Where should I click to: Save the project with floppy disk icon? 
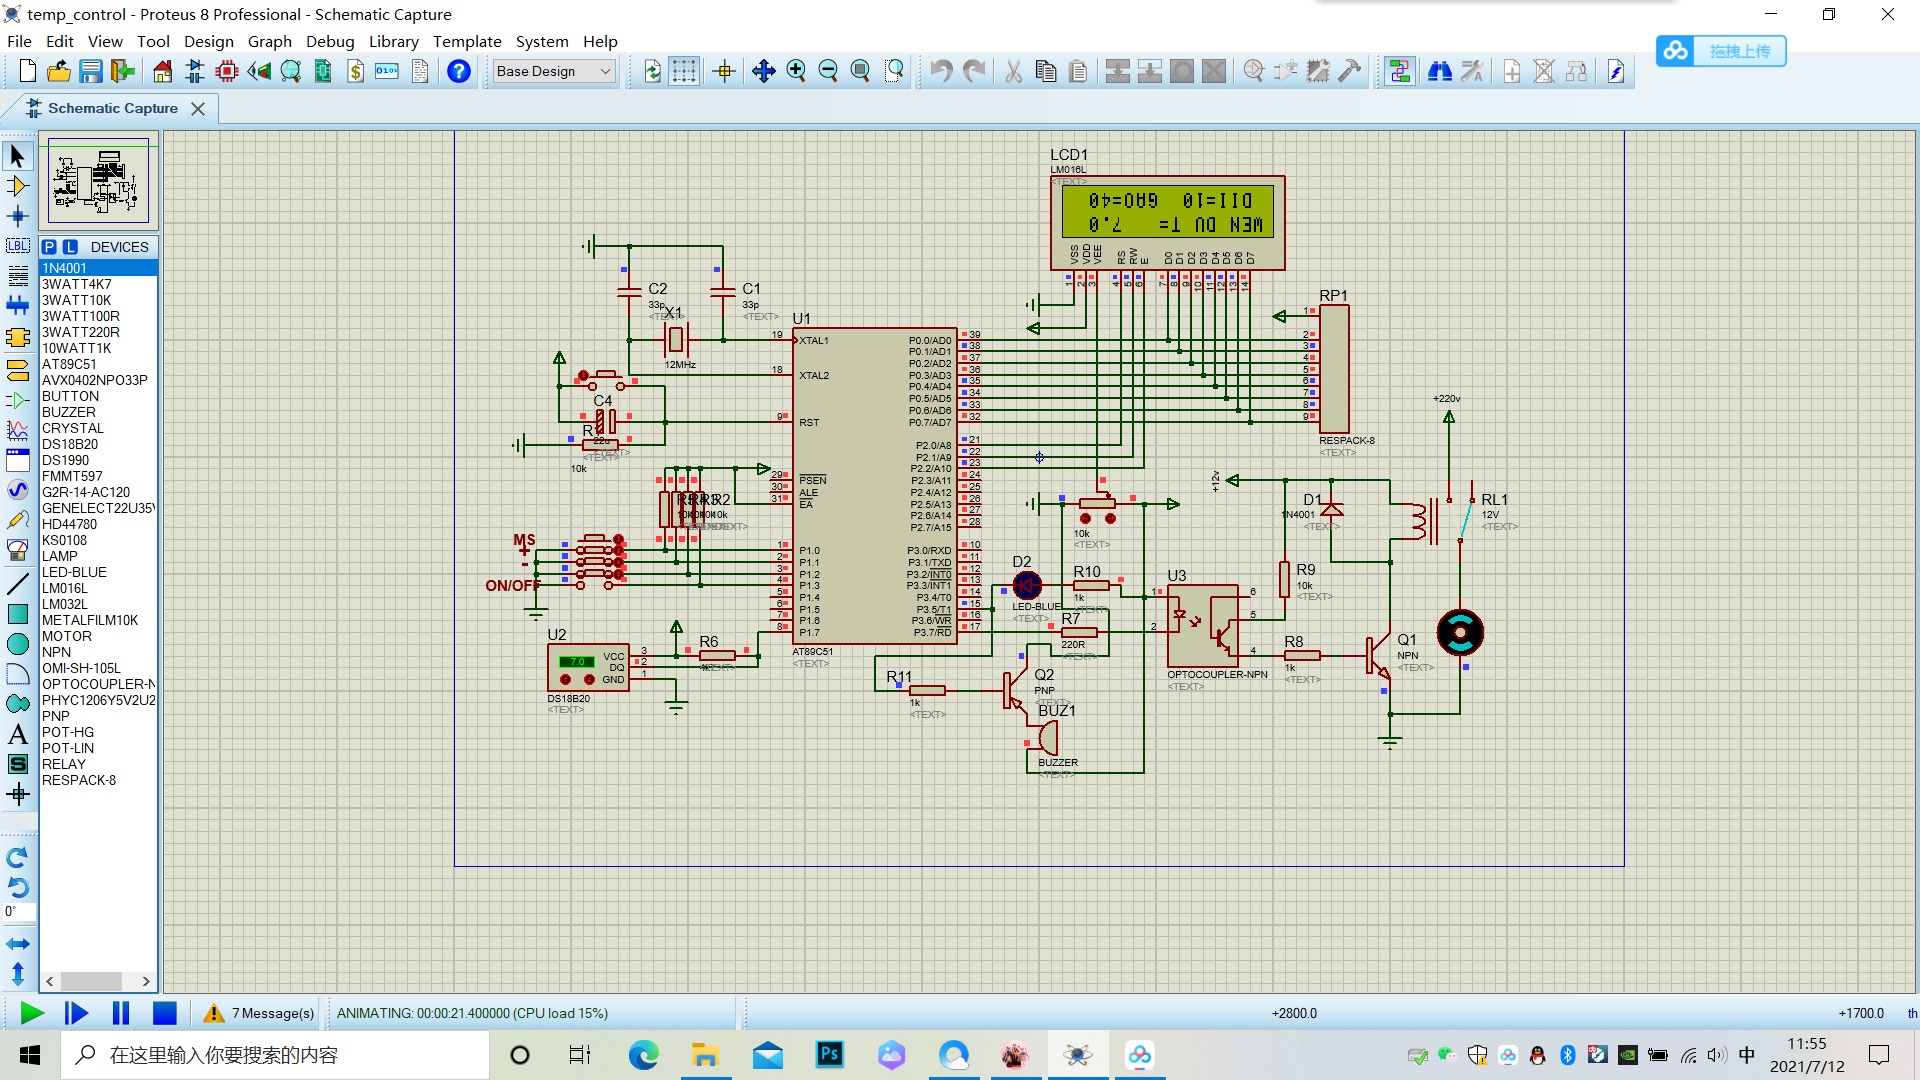click(91, 71)
